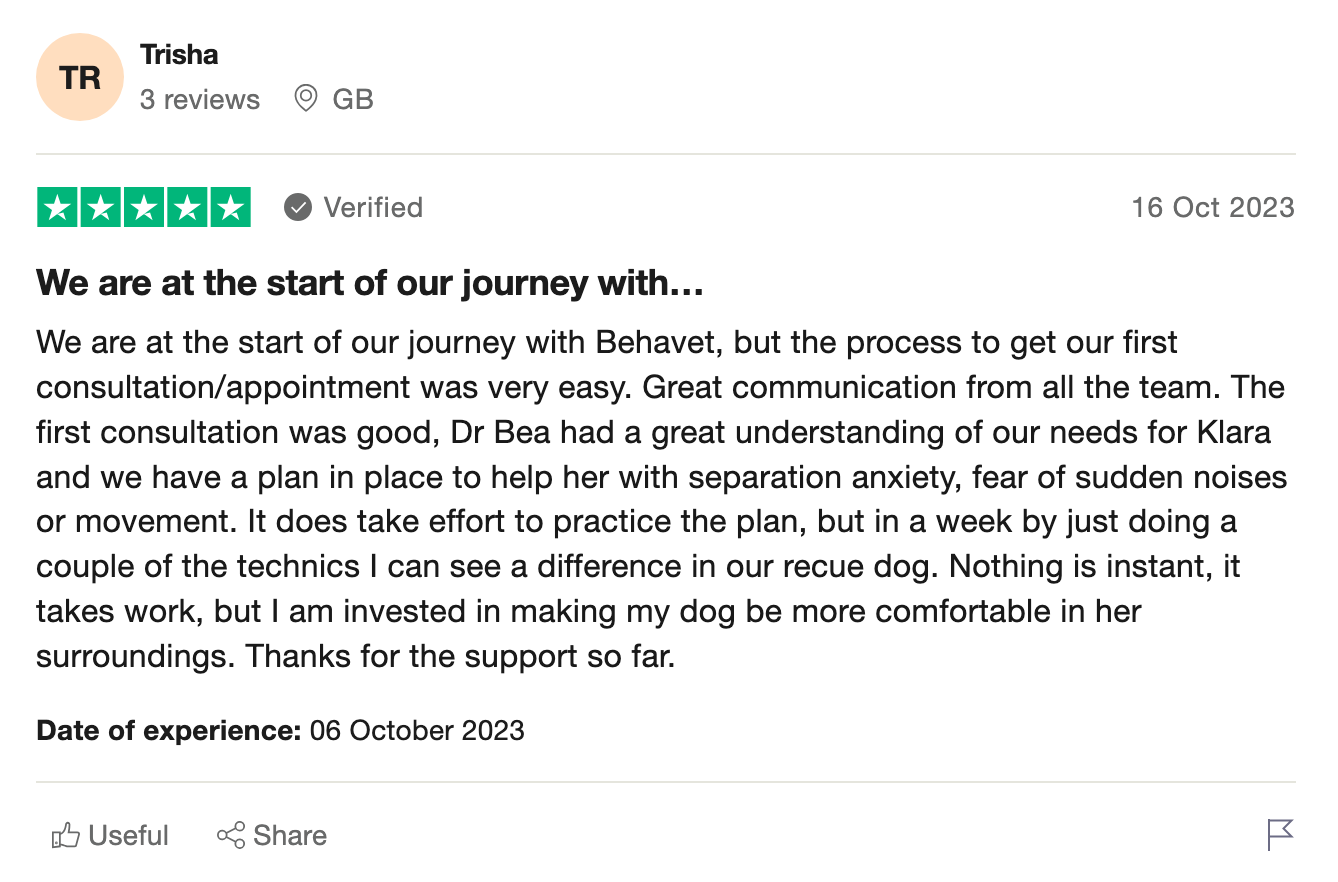This screenshot has width=1338, height=882.
Task: Mark the review as Useful via its label
Action: pyautogui.click(x=129, y=836)
